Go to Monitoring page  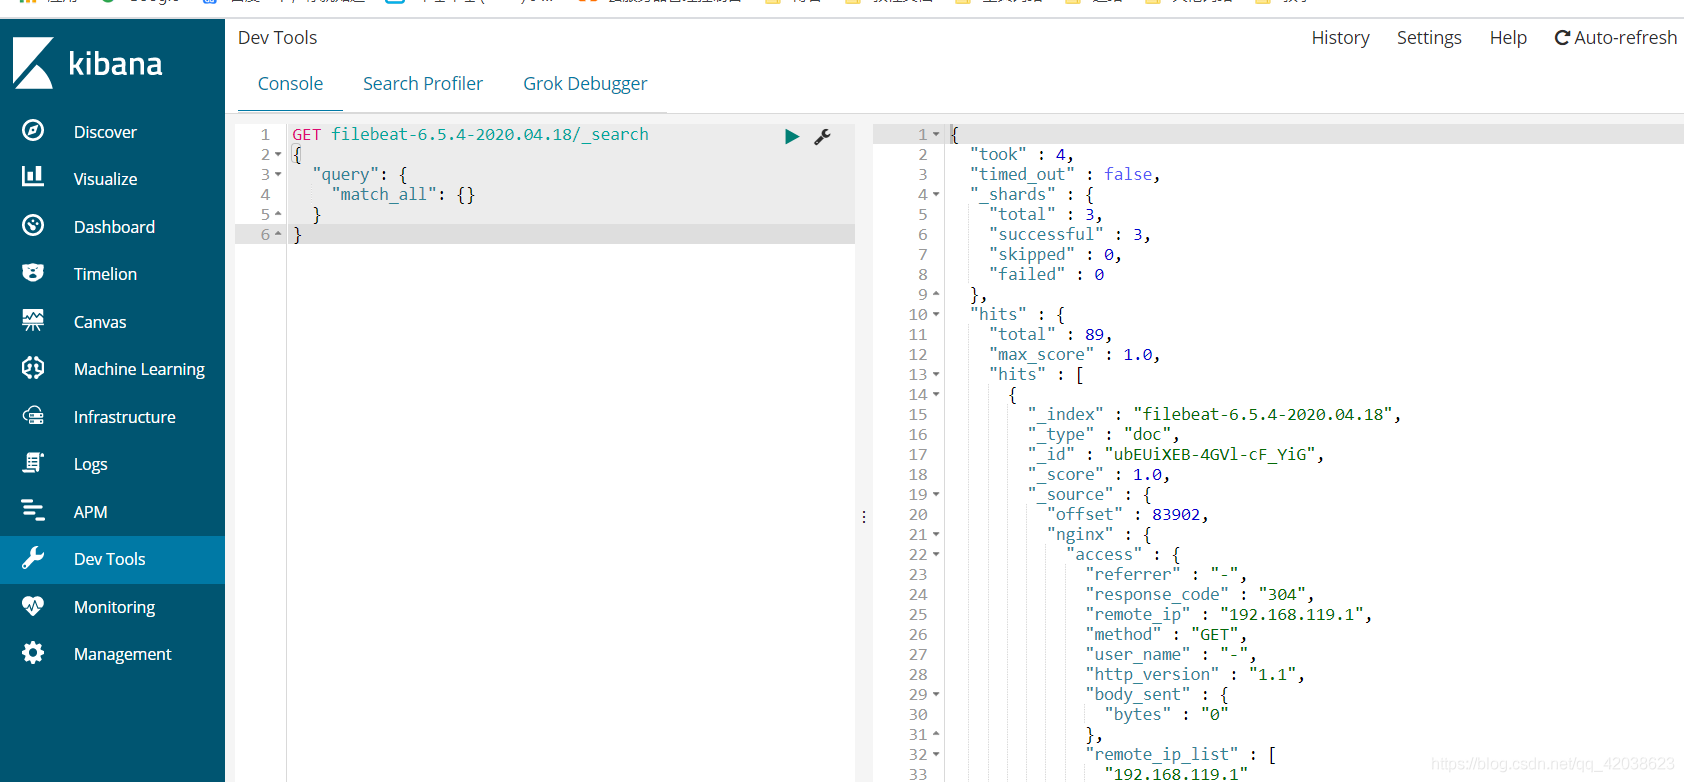pos(112,607)
